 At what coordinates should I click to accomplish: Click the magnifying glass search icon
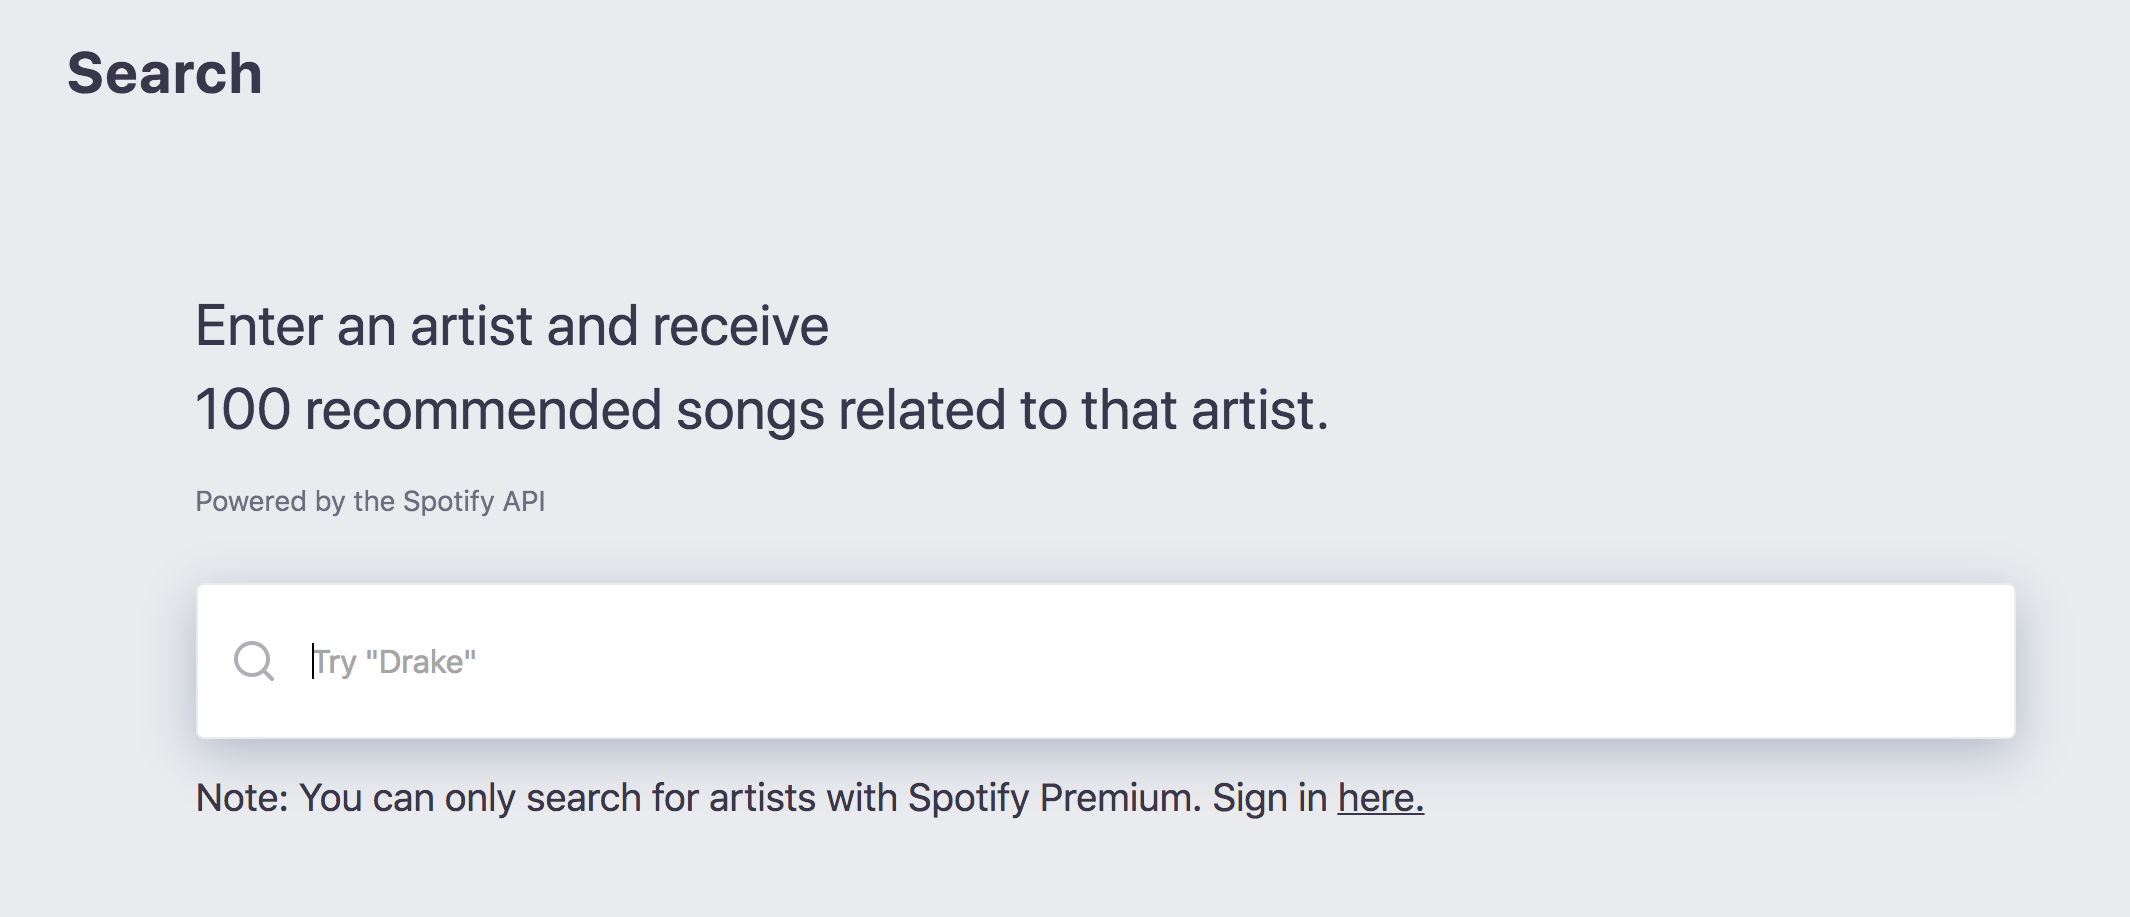coord(254,661)
